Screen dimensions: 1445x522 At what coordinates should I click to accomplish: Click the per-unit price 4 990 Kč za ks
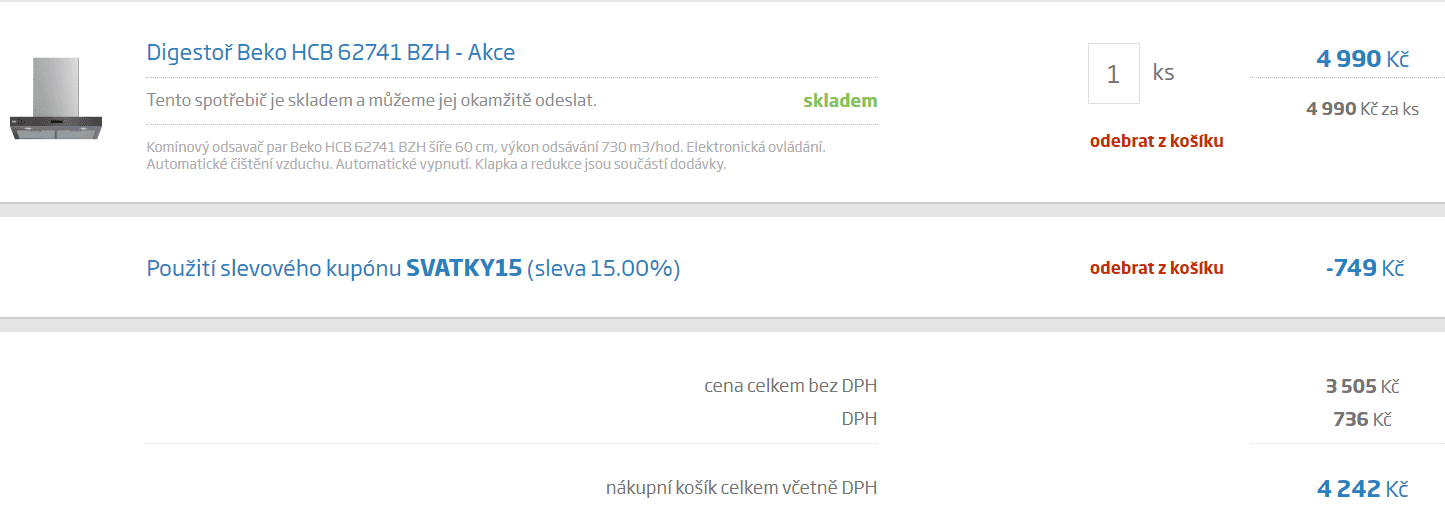(1362, 108)
